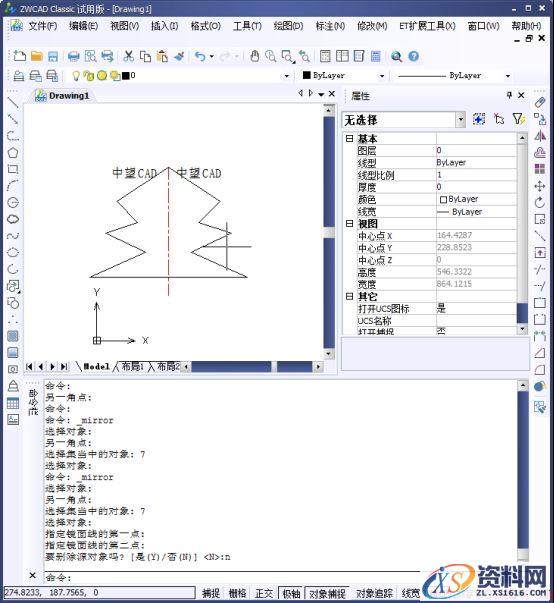Select the Rotate tool in right toolbar

click(x=540, y=203)
